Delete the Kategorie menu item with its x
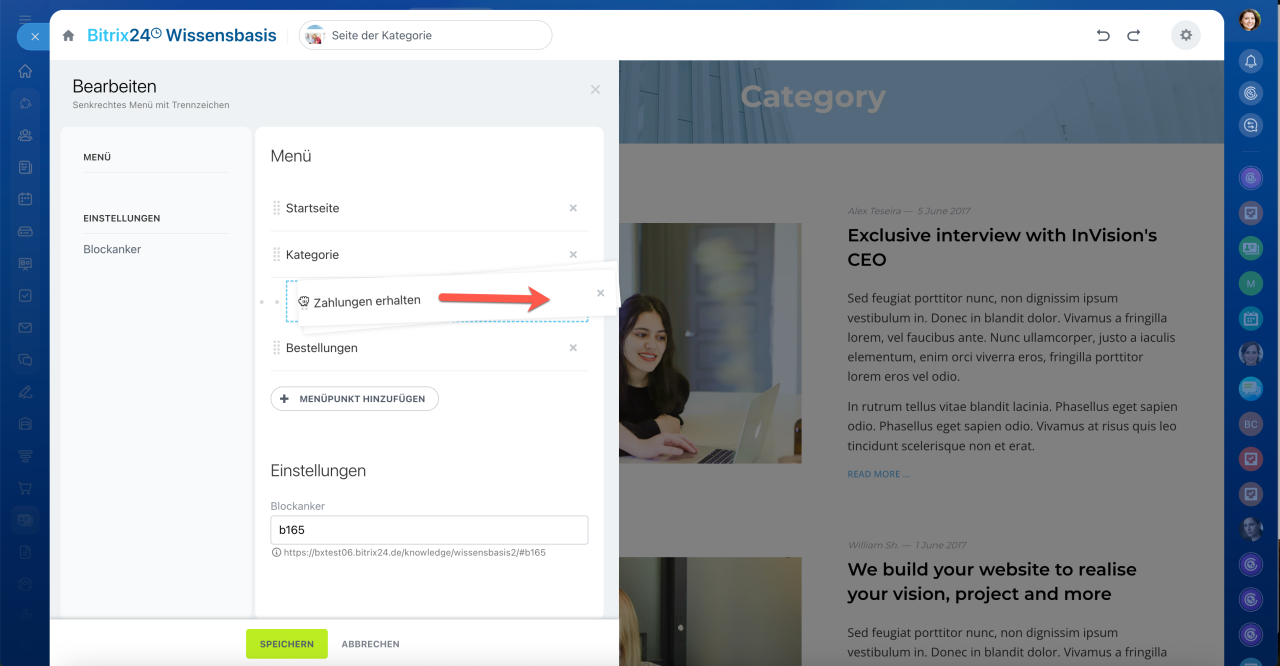 573,255
